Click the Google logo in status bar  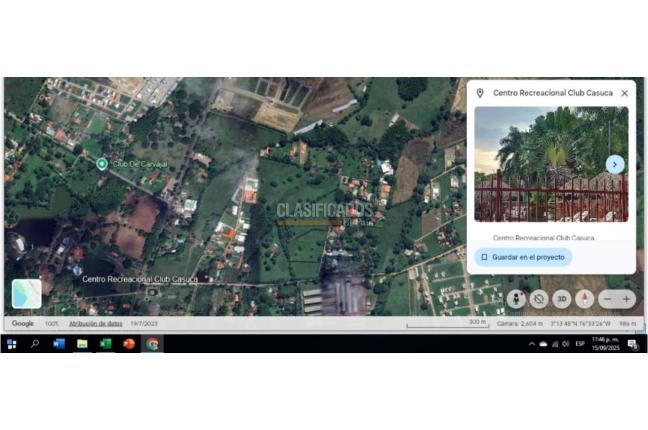(x=23, y=323)
